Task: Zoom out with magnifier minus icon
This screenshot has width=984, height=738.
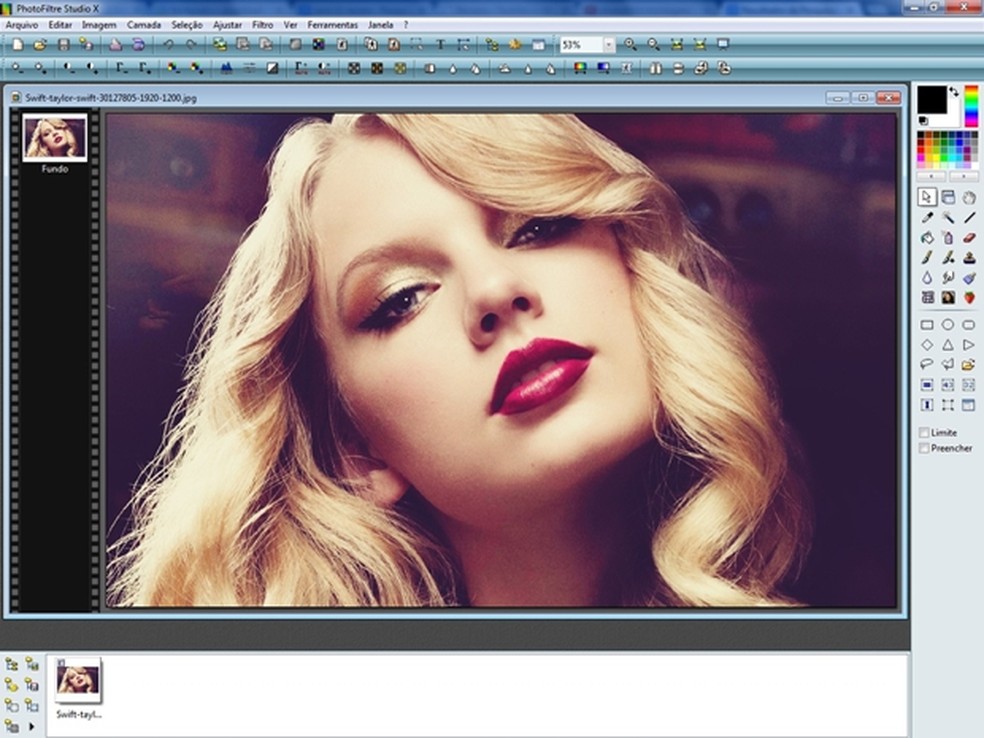Action: [x=653, y=45]
